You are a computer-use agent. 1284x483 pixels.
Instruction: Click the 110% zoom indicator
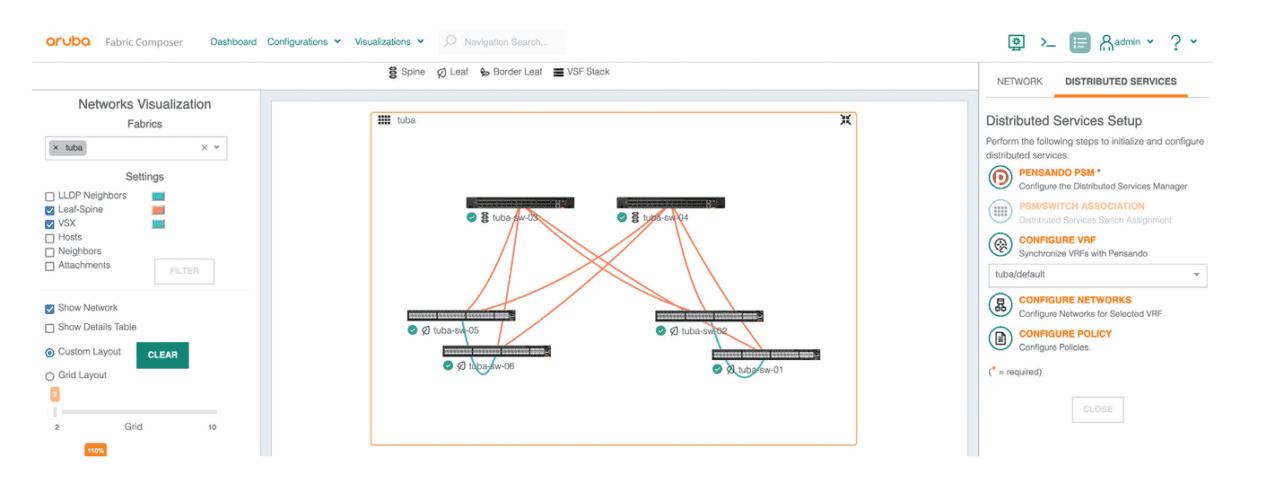coord(95,451)
